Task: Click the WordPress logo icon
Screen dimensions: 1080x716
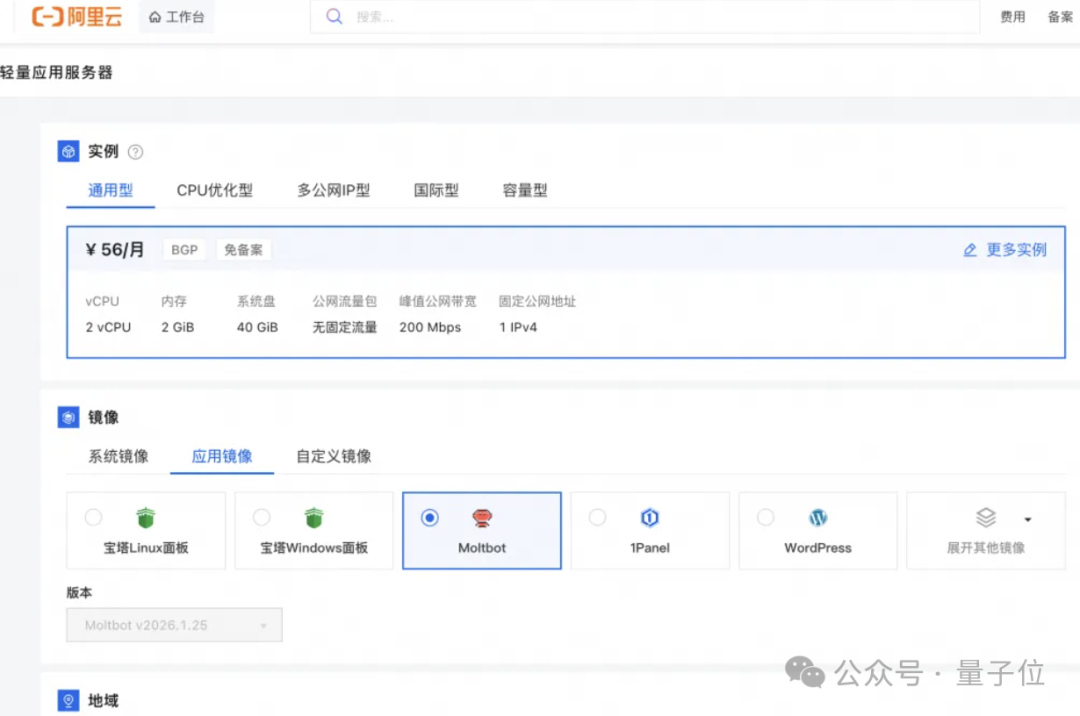Action: click(818, 518)
